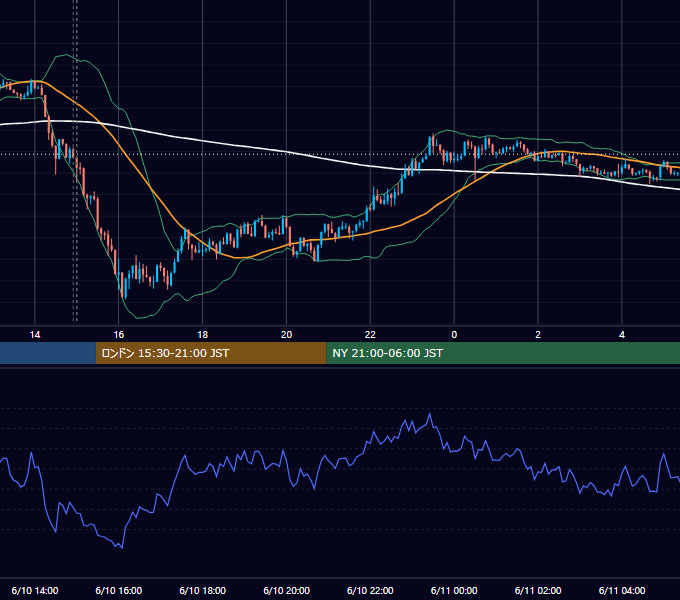Click the 22 hour axis label
680x600 pixels.
tap(370, 335)
